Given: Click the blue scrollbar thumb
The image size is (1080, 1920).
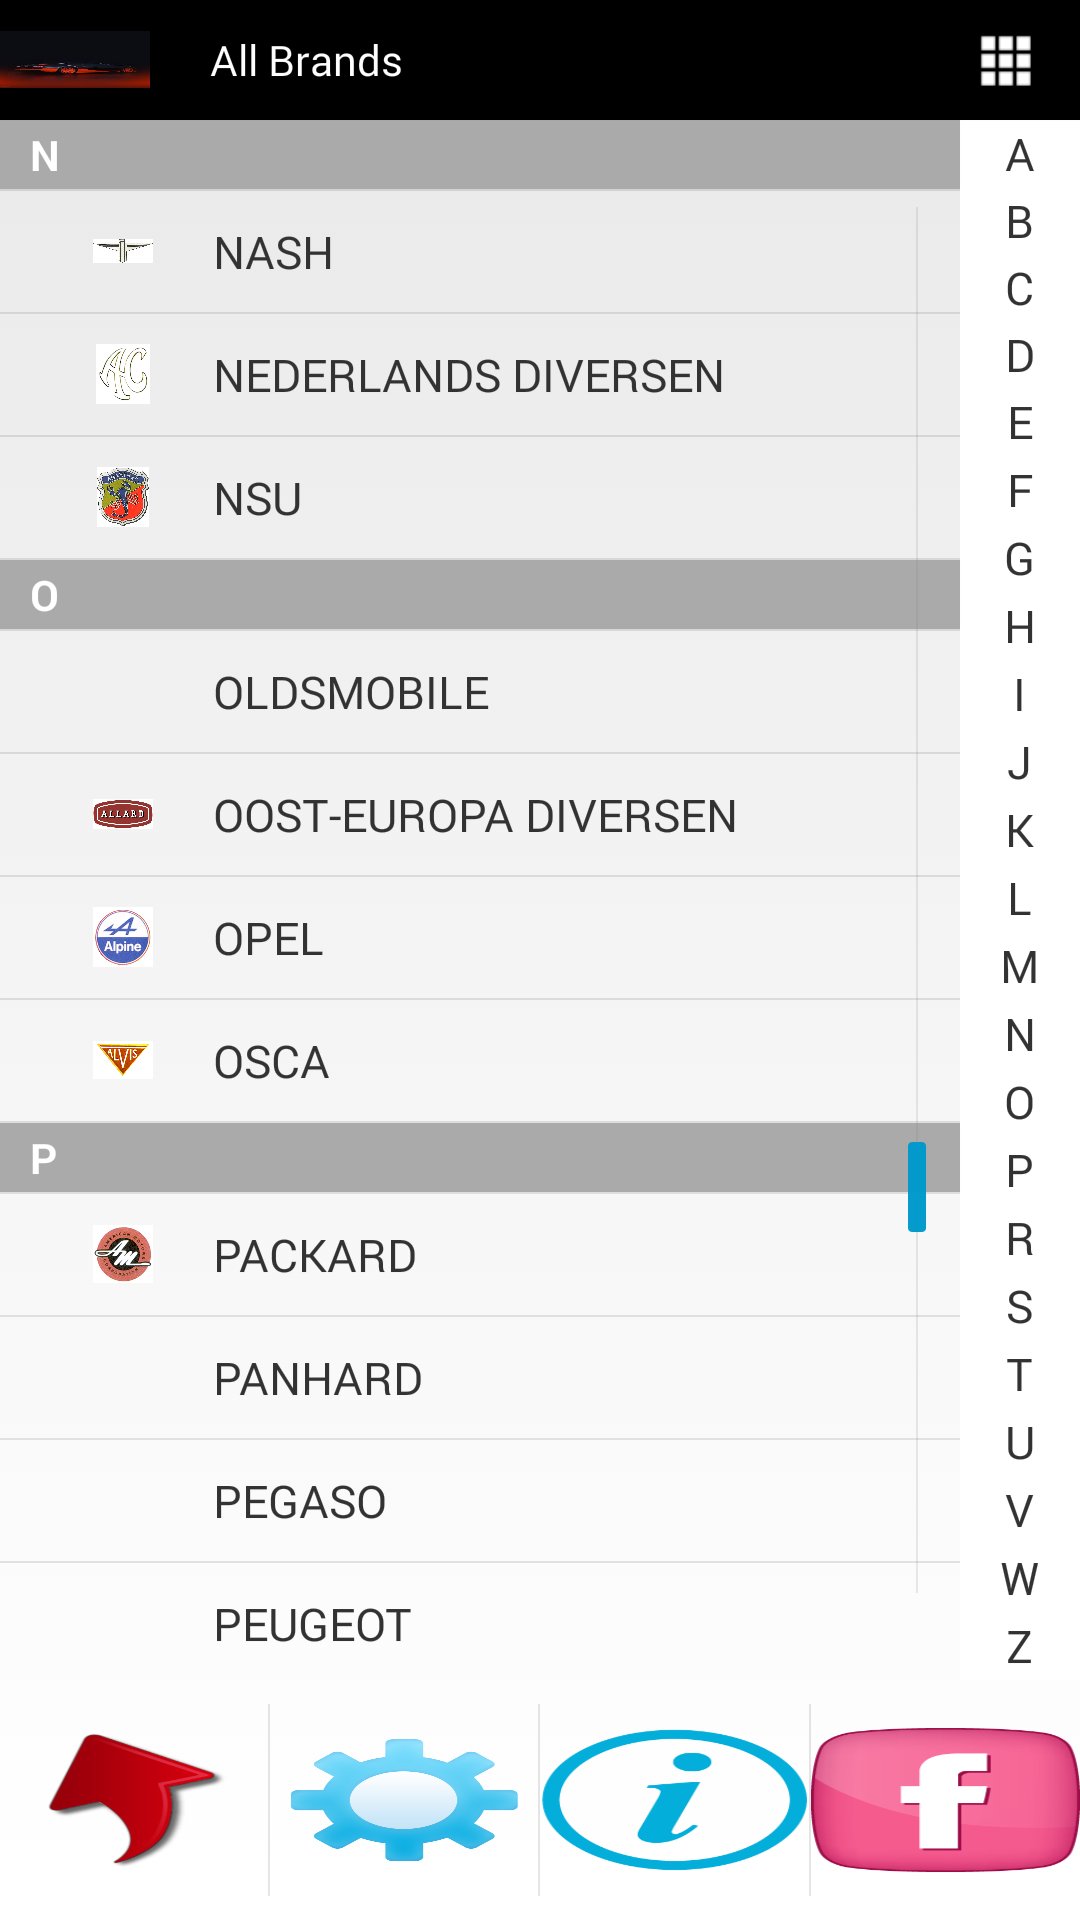Looking at the screenshot, I should pyautogui.click(x=916, y=1187).
